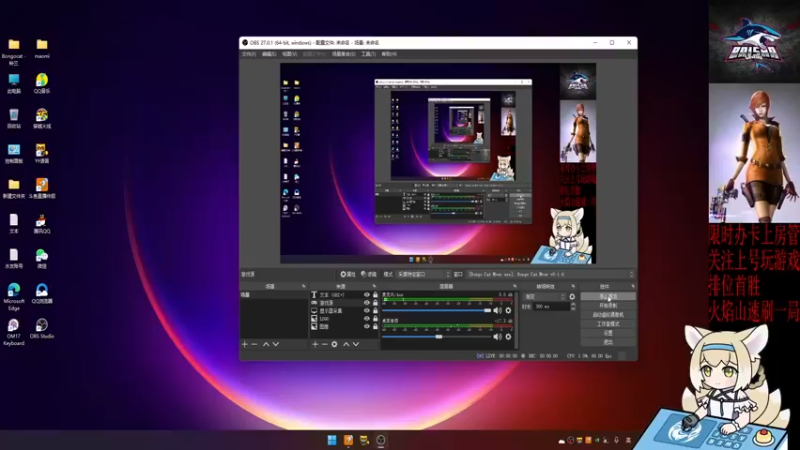Toggle visibility of the 文本 (GDI+) source
The width and height of the screenshot is (800, 450).
(366, 295)
